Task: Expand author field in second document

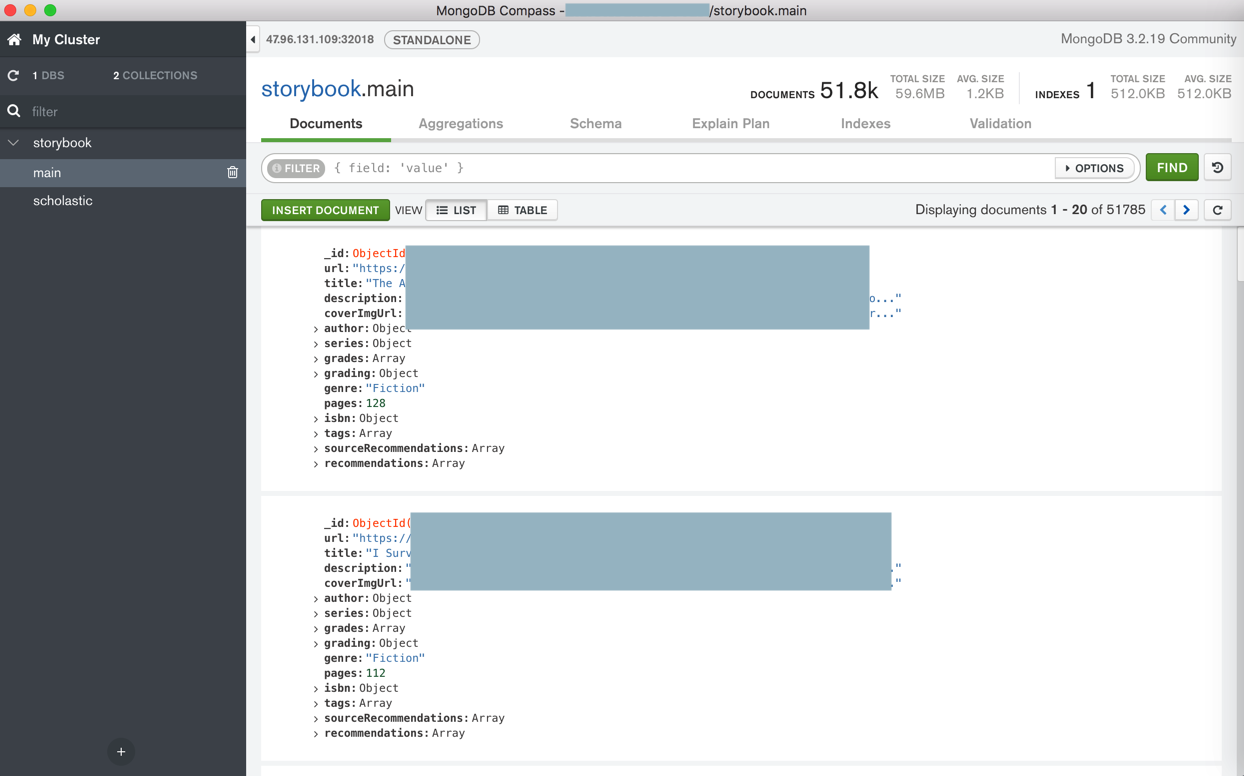Action: (316, 599)
